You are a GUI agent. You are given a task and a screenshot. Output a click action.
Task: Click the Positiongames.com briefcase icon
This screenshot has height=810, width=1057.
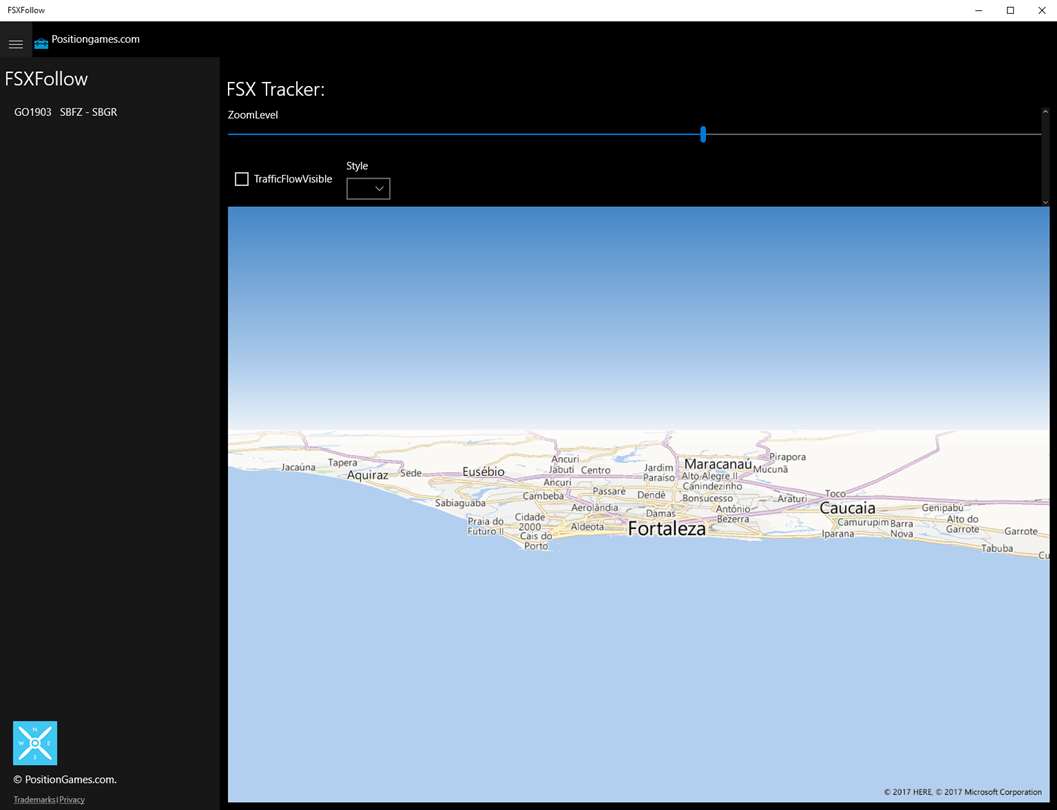(x=41, y=44)
